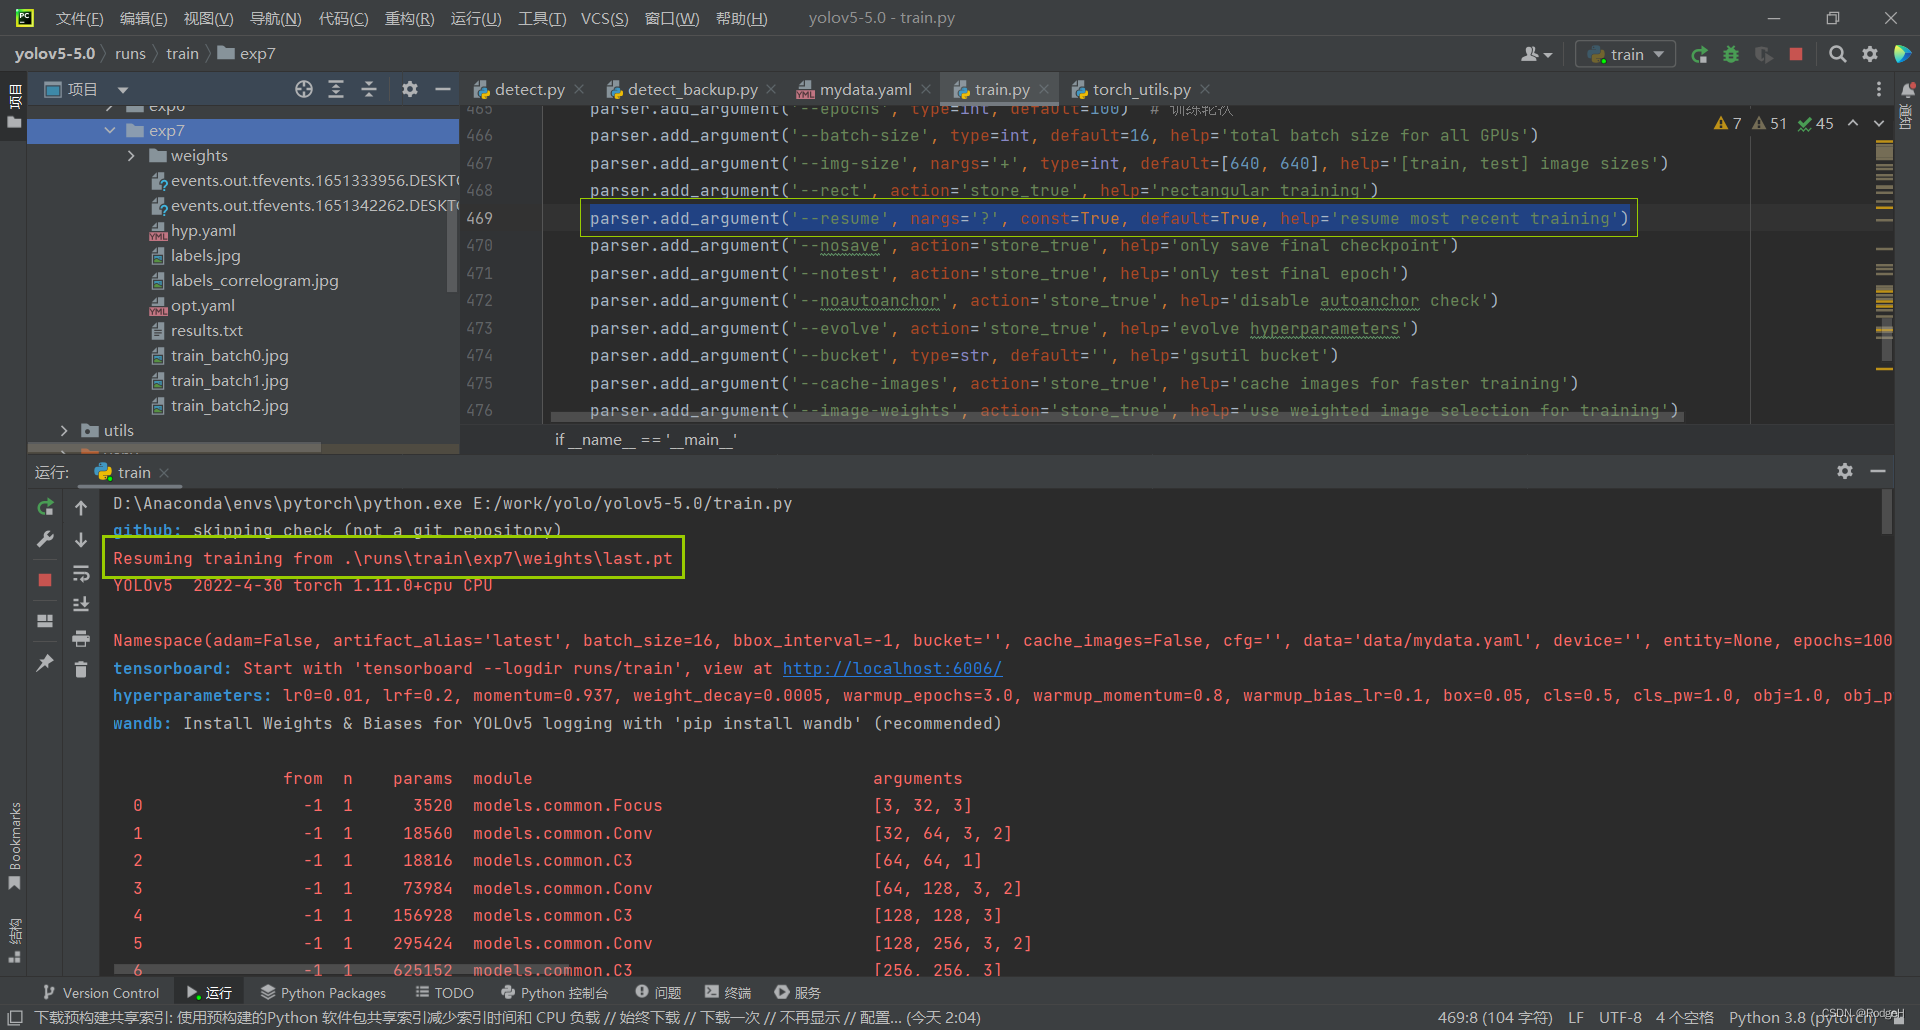The height and width of the screenshot is (1030, 1920).
Task: Open project panel gear options
Action: point(410,89)
